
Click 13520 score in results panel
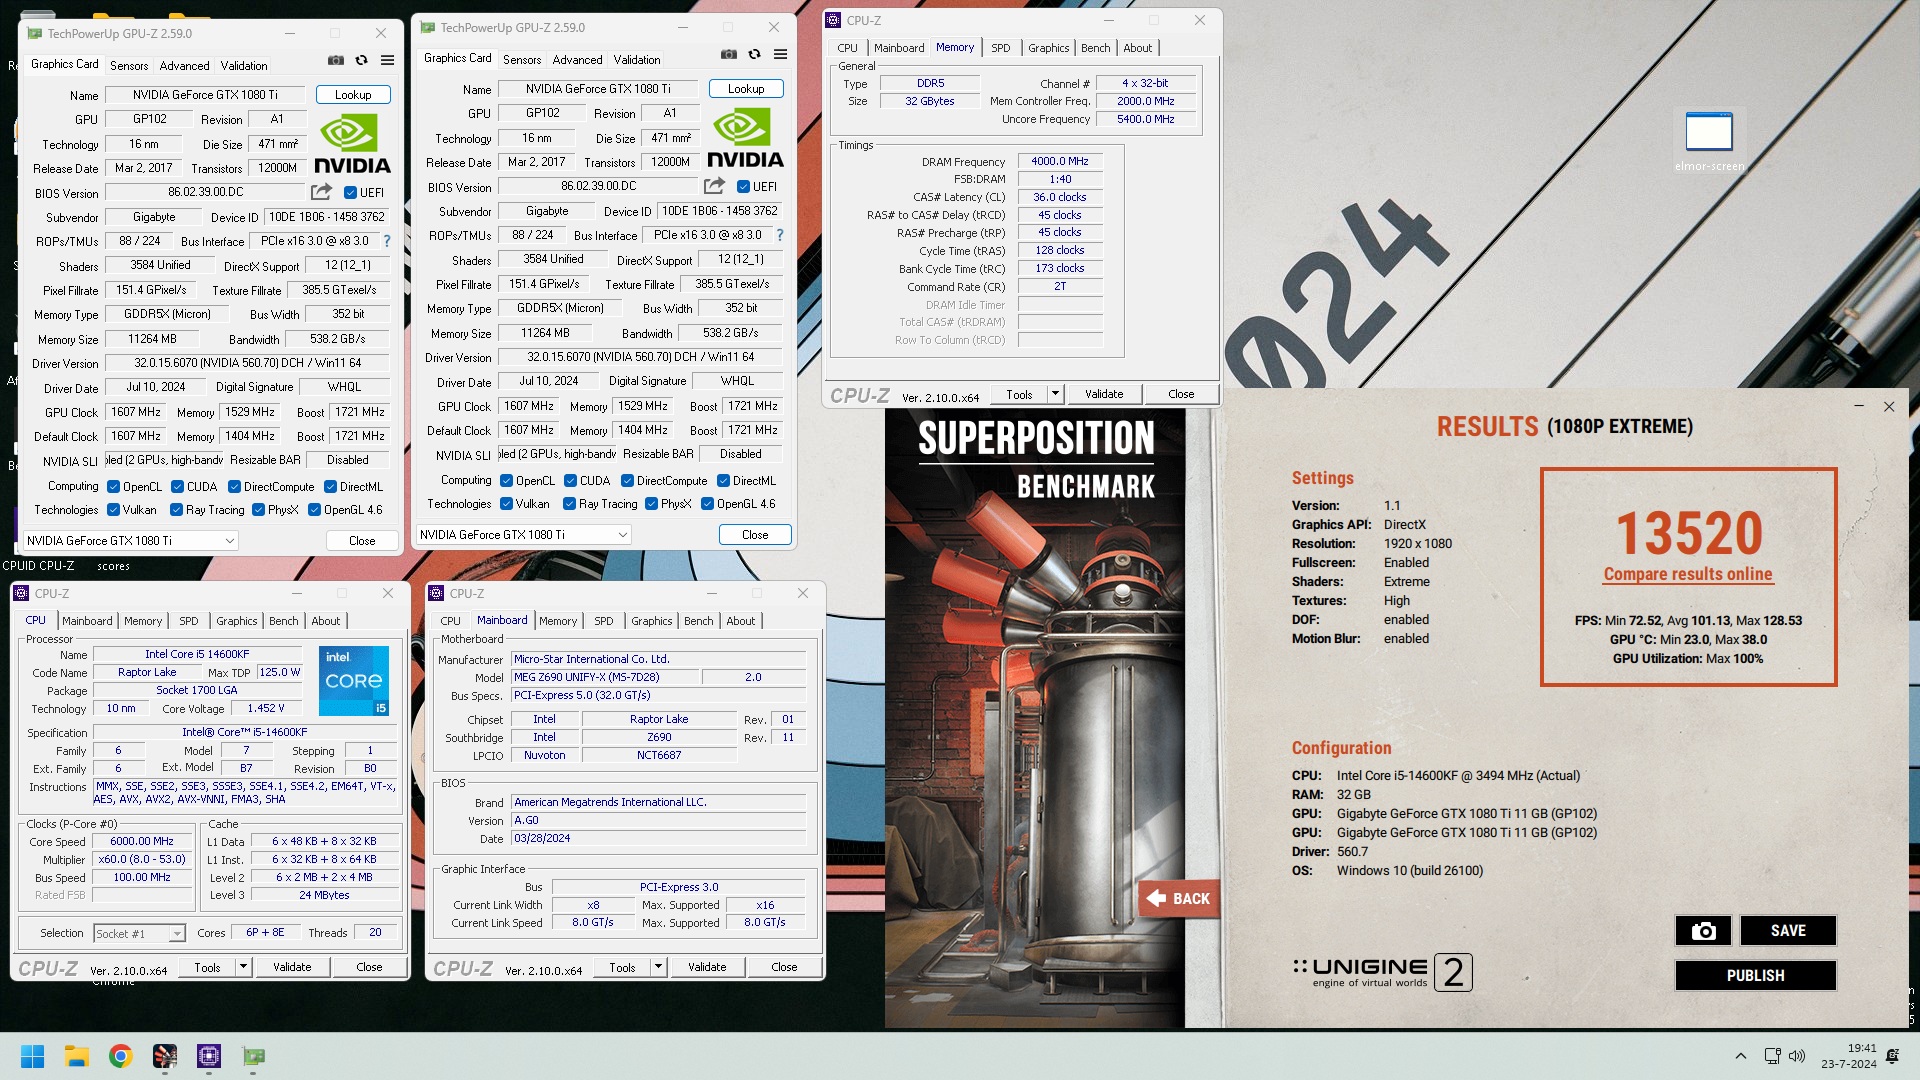[x=1689, y=533]
